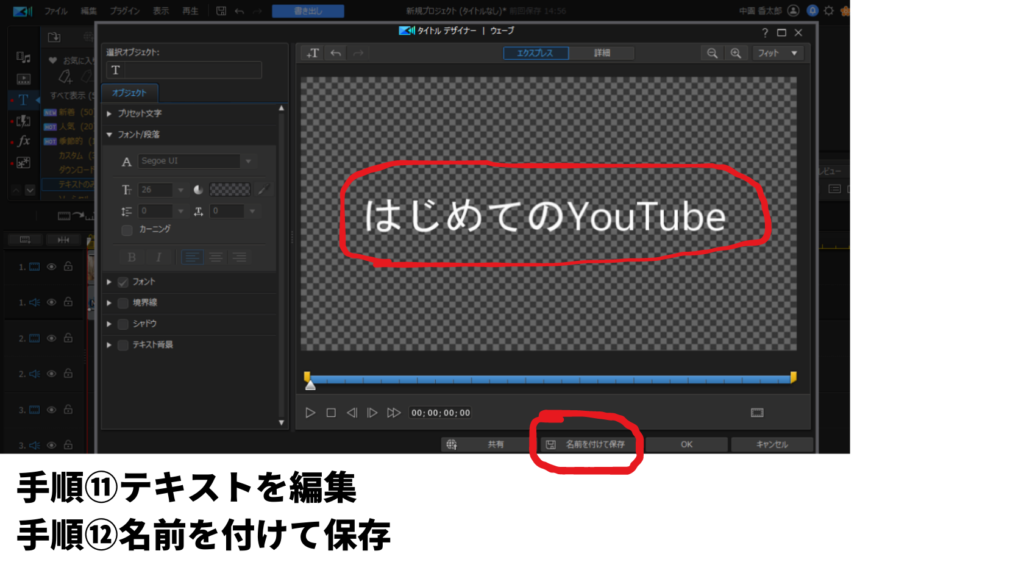Open Title Room T icon in main window
This screenshot has height=576, width=1024.
pos(23,100)
